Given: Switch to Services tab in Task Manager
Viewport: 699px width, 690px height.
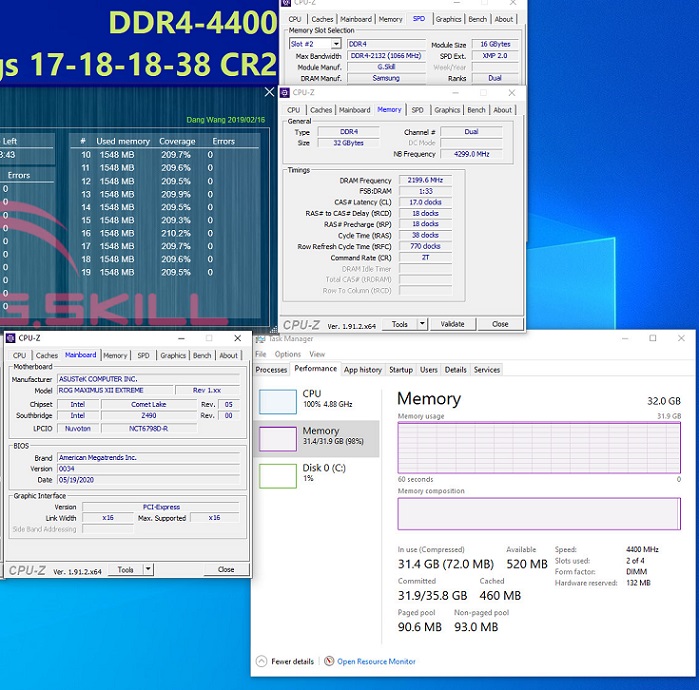Looking at the screenshot, I should (x=487, y=370).
